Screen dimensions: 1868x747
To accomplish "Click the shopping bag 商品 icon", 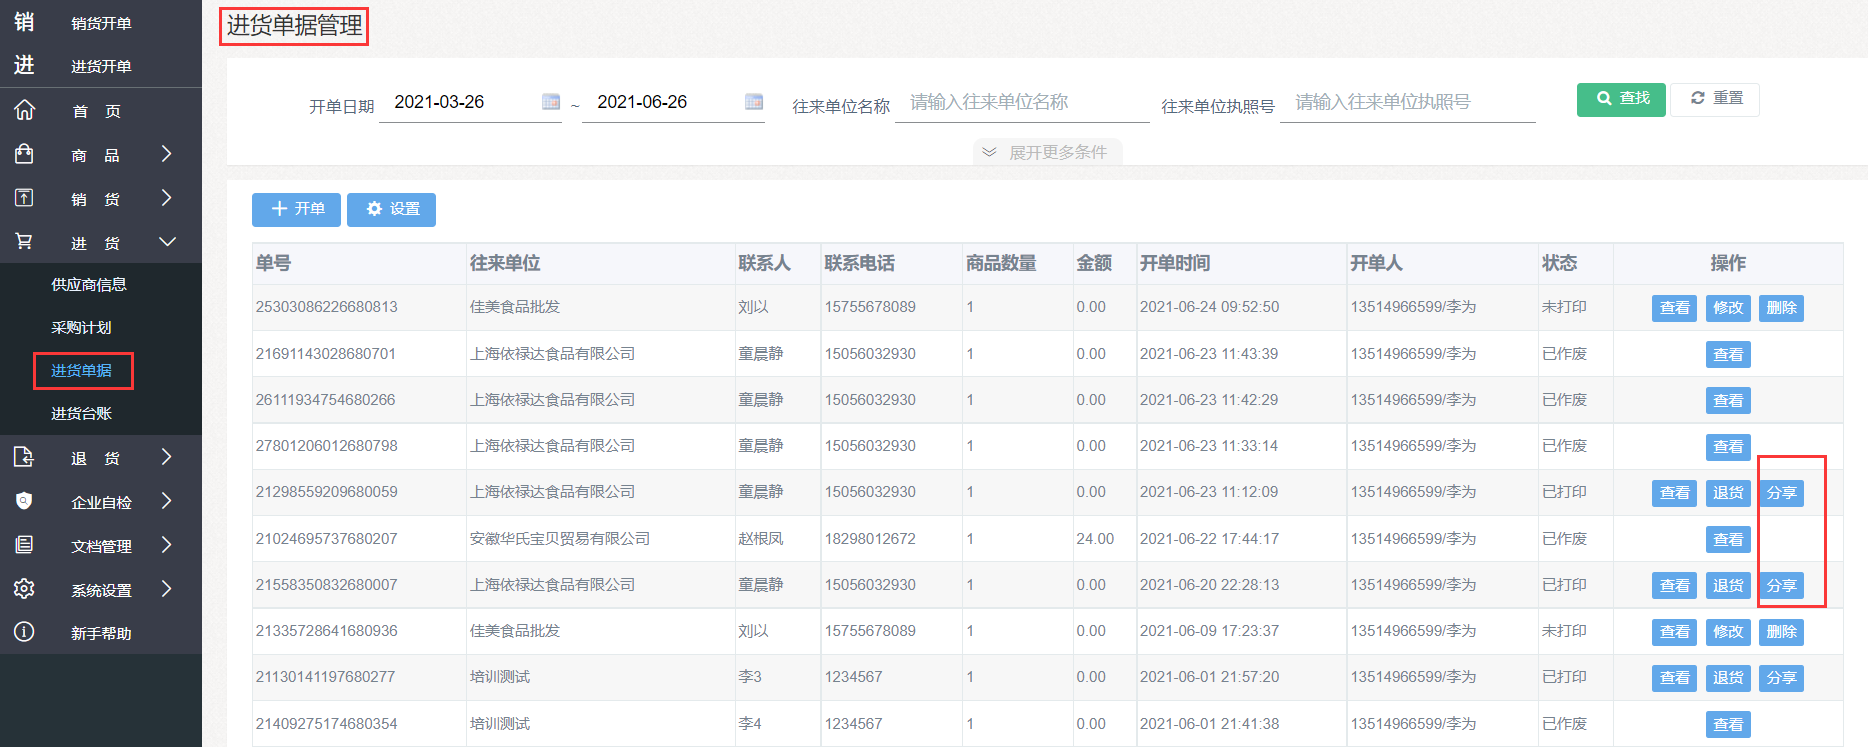I will click(25, 154).
